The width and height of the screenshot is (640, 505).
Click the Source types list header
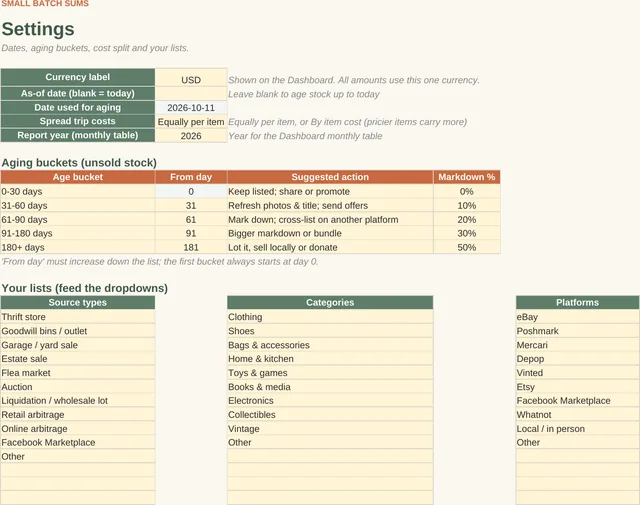pyautogui.click(x=78, y=303)
